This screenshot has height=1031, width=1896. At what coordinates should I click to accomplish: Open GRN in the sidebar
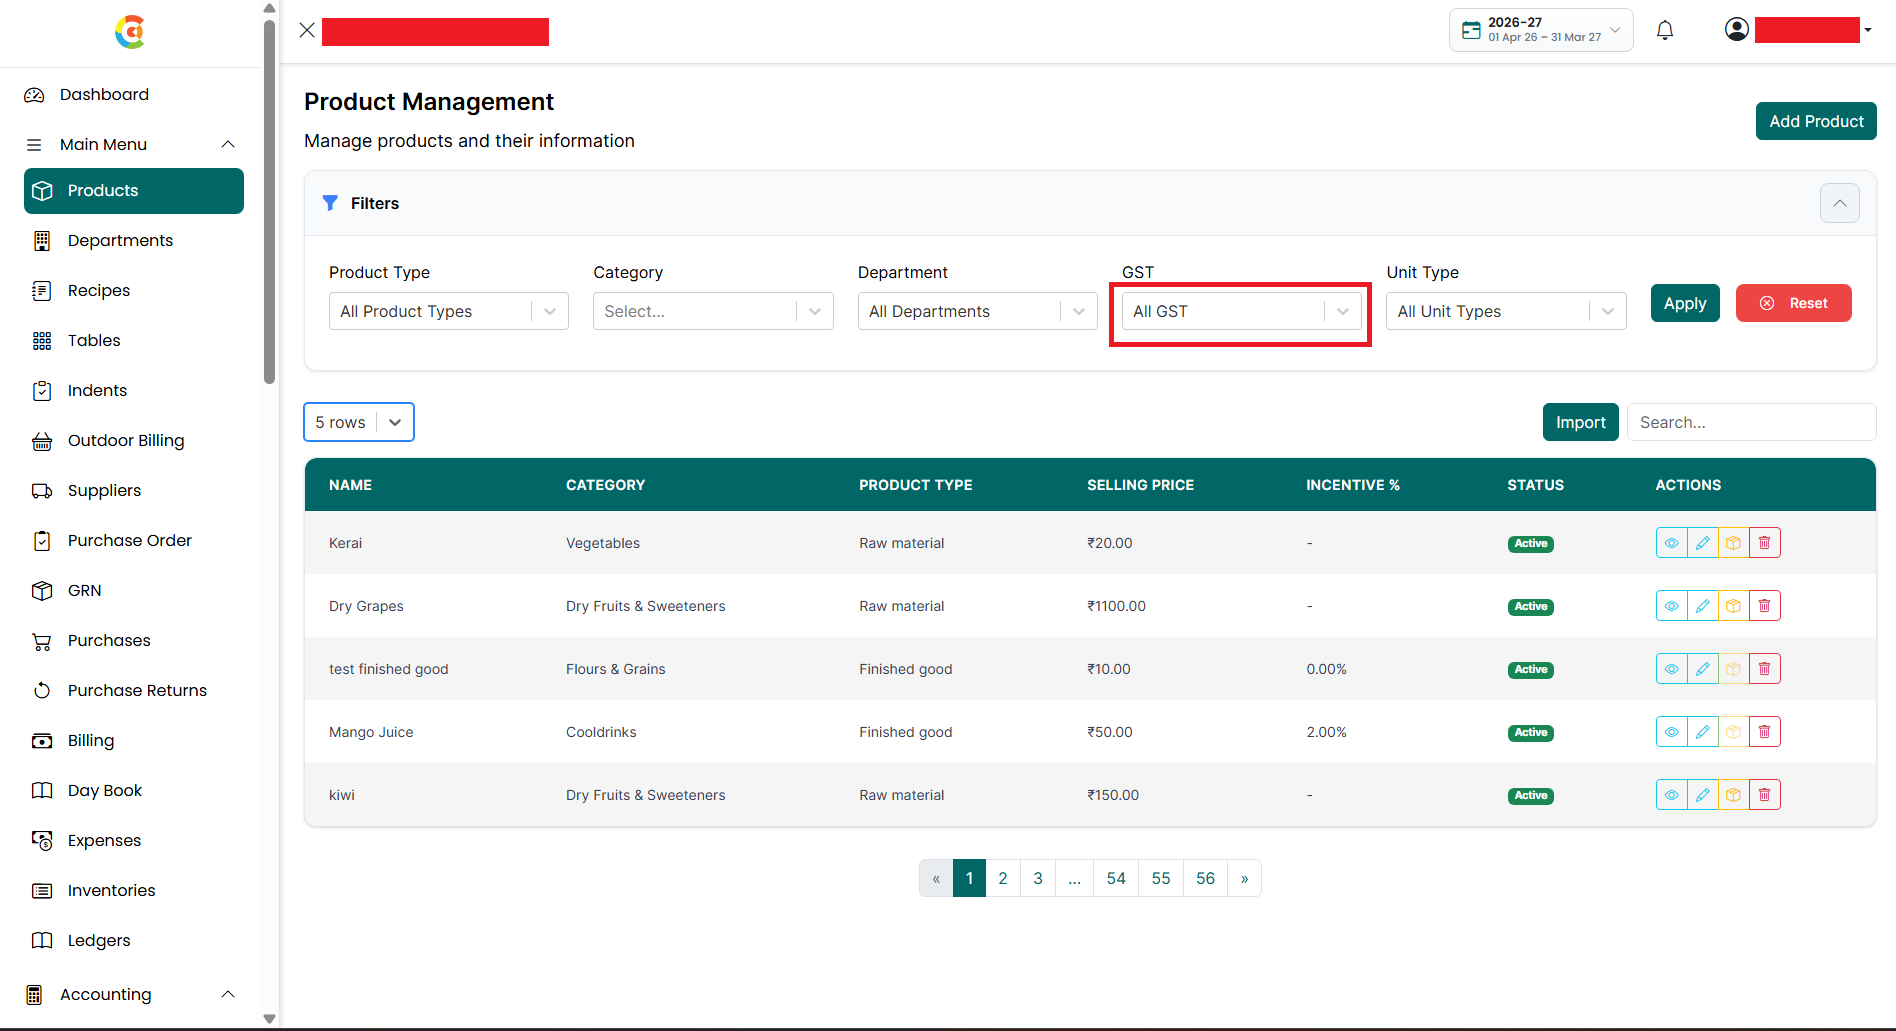(x=134, y=590)
